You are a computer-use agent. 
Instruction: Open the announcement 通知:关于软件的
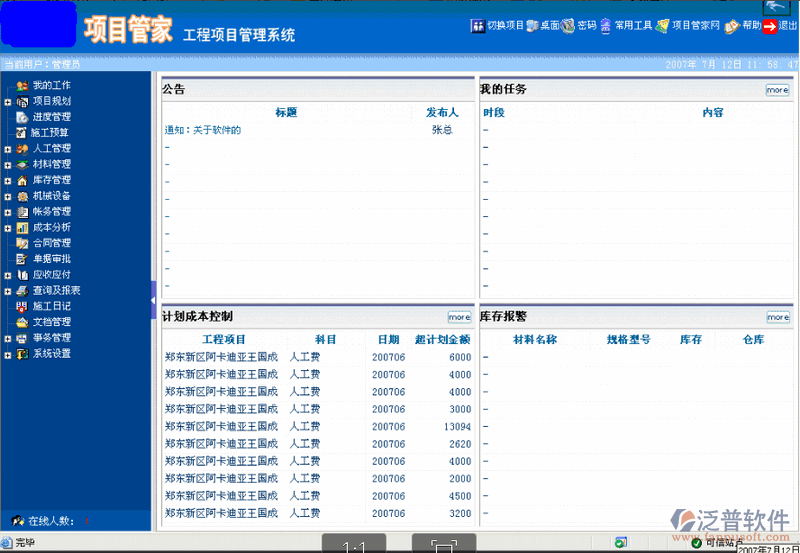click(x=203, y=130)
